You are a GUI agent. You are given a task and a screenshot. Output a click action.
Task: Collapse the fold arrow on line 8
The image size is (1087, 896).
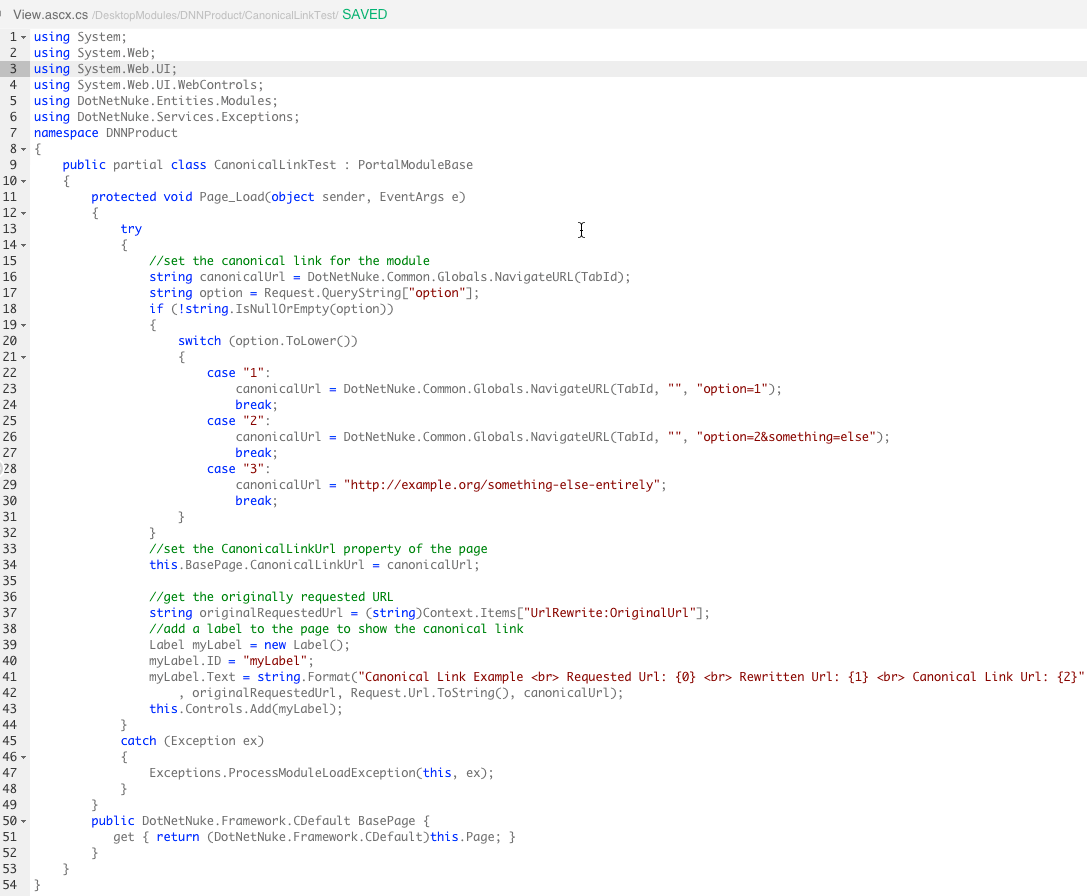[24, 149]
